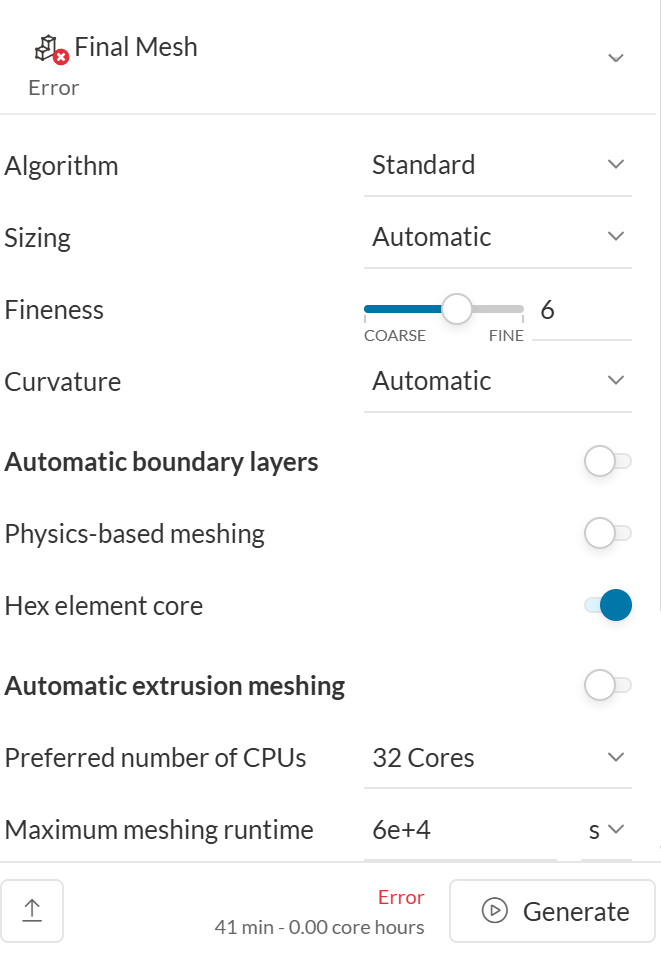
Task: Open the Sizing dropdown
Action: [x=497, y=237]
